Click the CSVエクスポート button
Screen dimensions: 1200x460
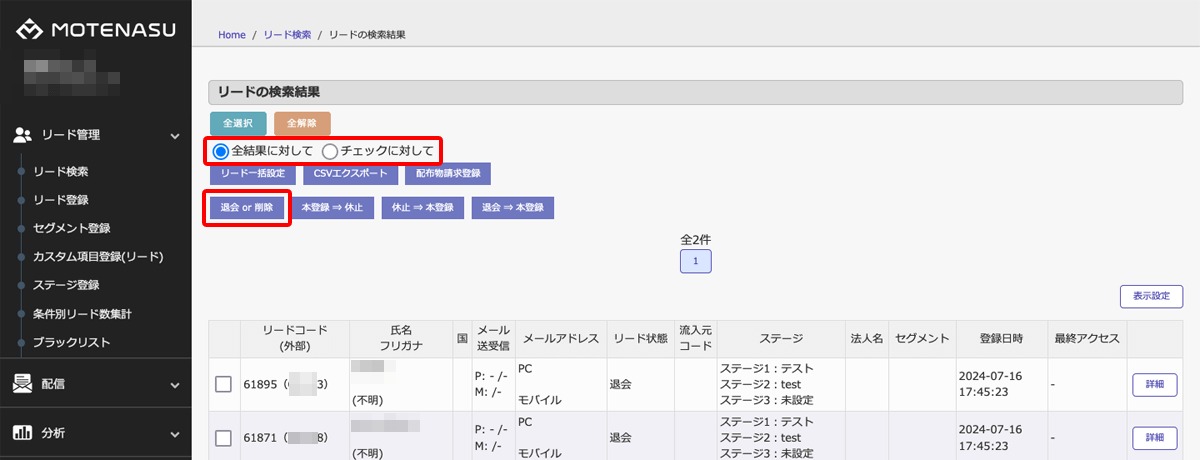click(x=349, y=173)
